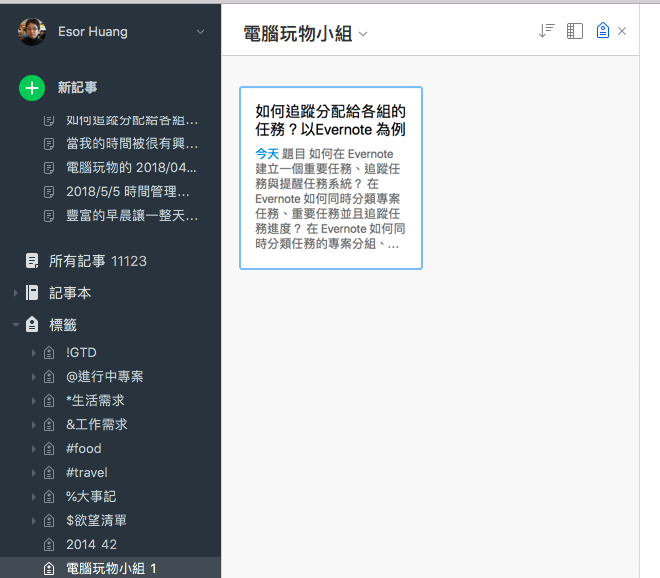
Task: Open the account dropdown chevron beside Esor Huang
Action: coord(200,32)
